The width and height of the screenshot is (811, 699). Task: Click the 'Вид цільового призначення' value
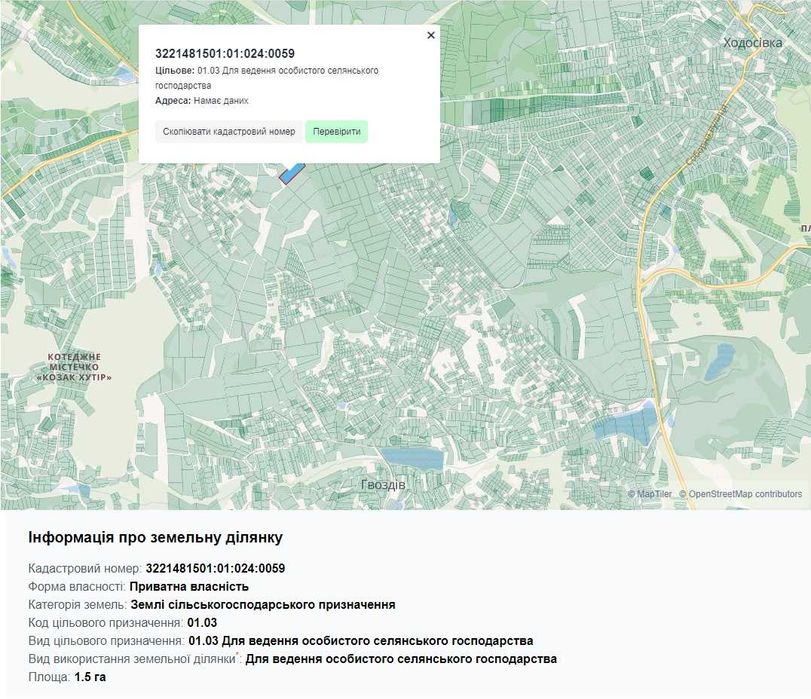tap(361, 641)
